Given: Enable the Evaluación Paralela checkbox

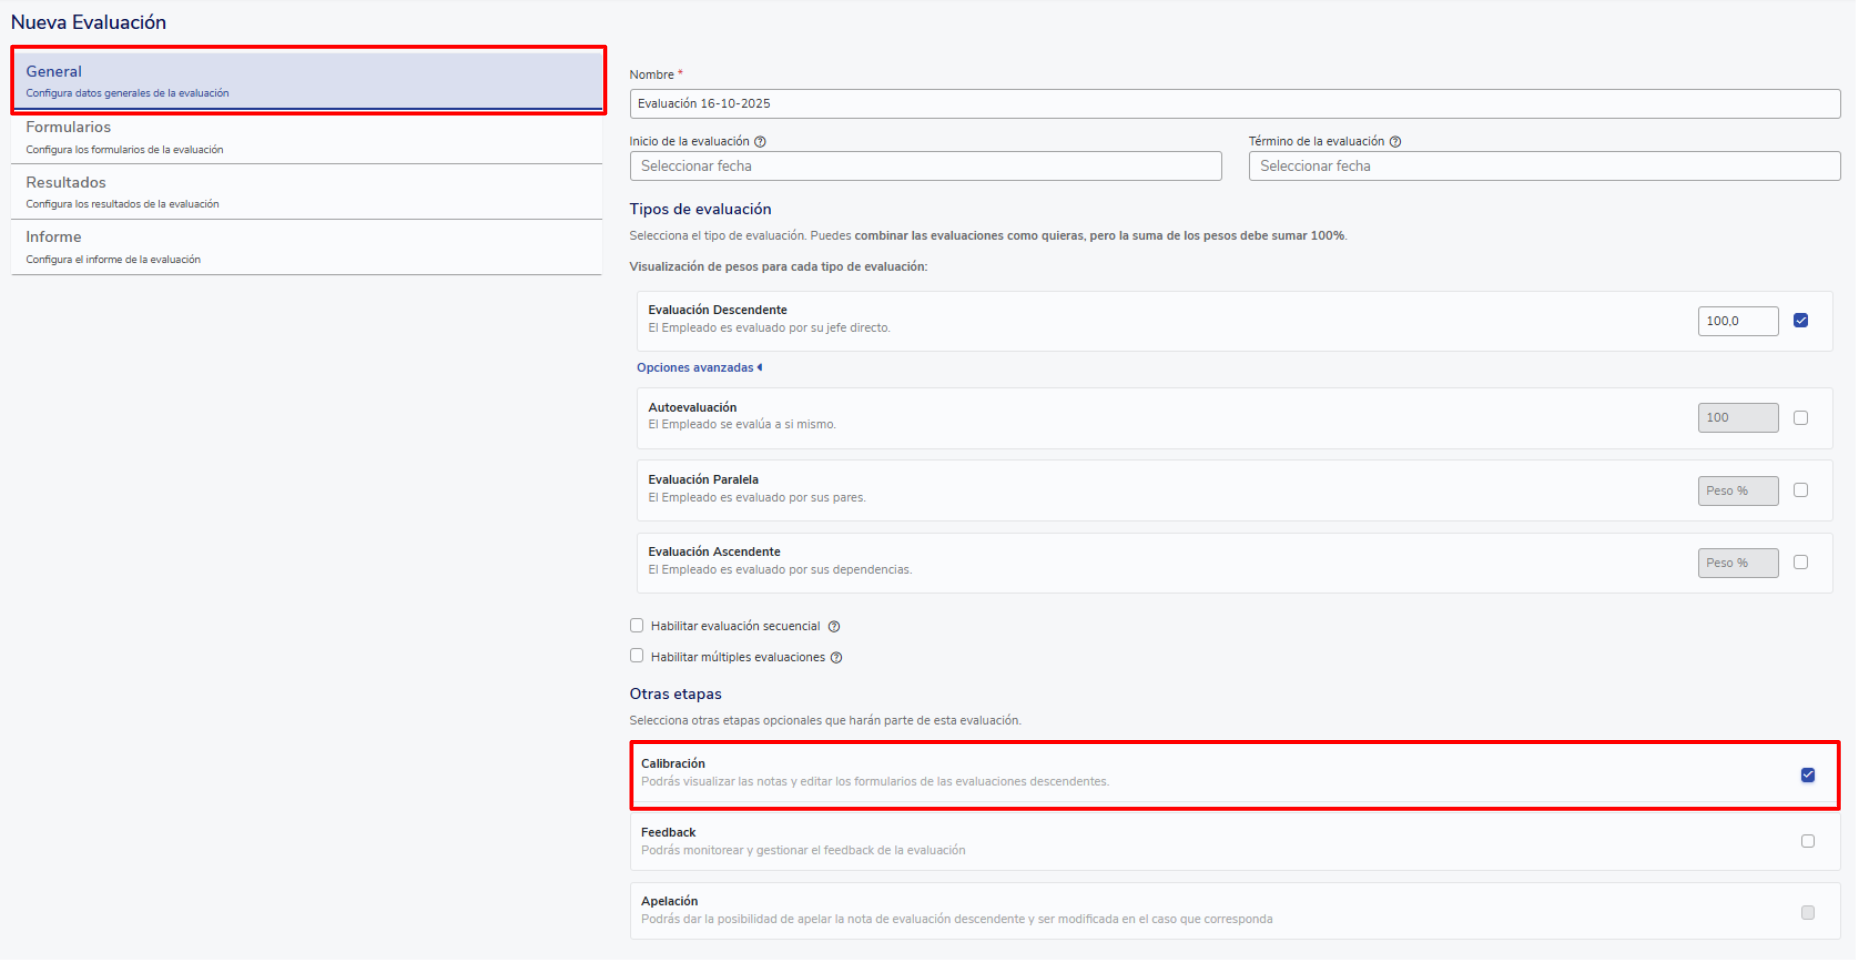Looking at the screenshot, I should point(1801,491).
